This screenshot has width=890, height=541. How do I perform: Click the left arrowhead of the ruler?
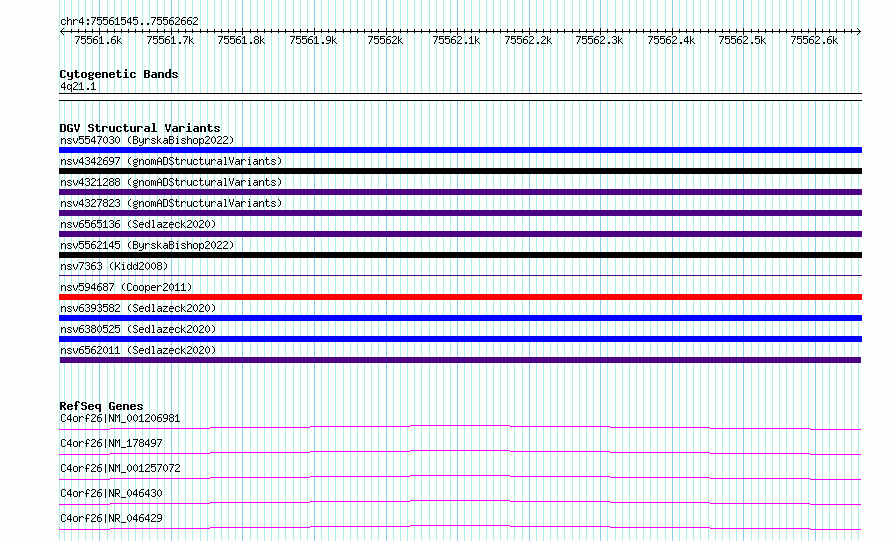tap(62, 32)
